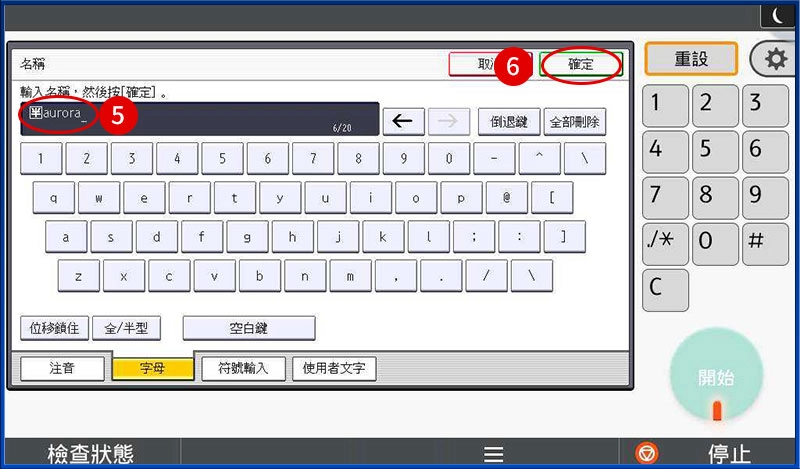Tap the right bracket ] key

[x=564, y=237]
